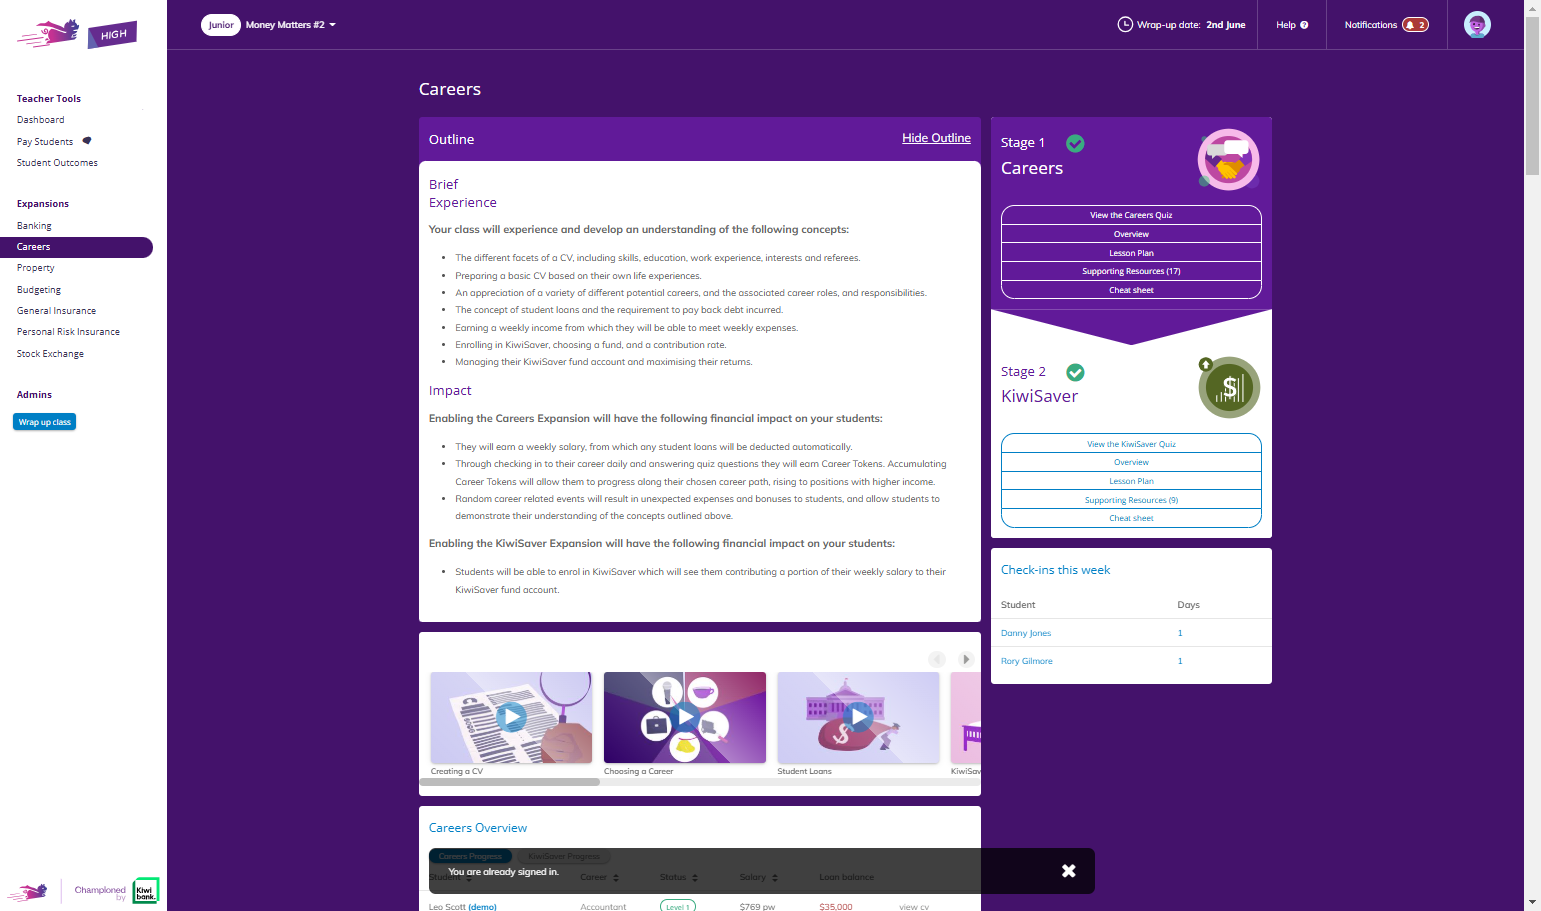Click the Stage 2 green checkmark

pyautogui.click(x=1075, y=372)
